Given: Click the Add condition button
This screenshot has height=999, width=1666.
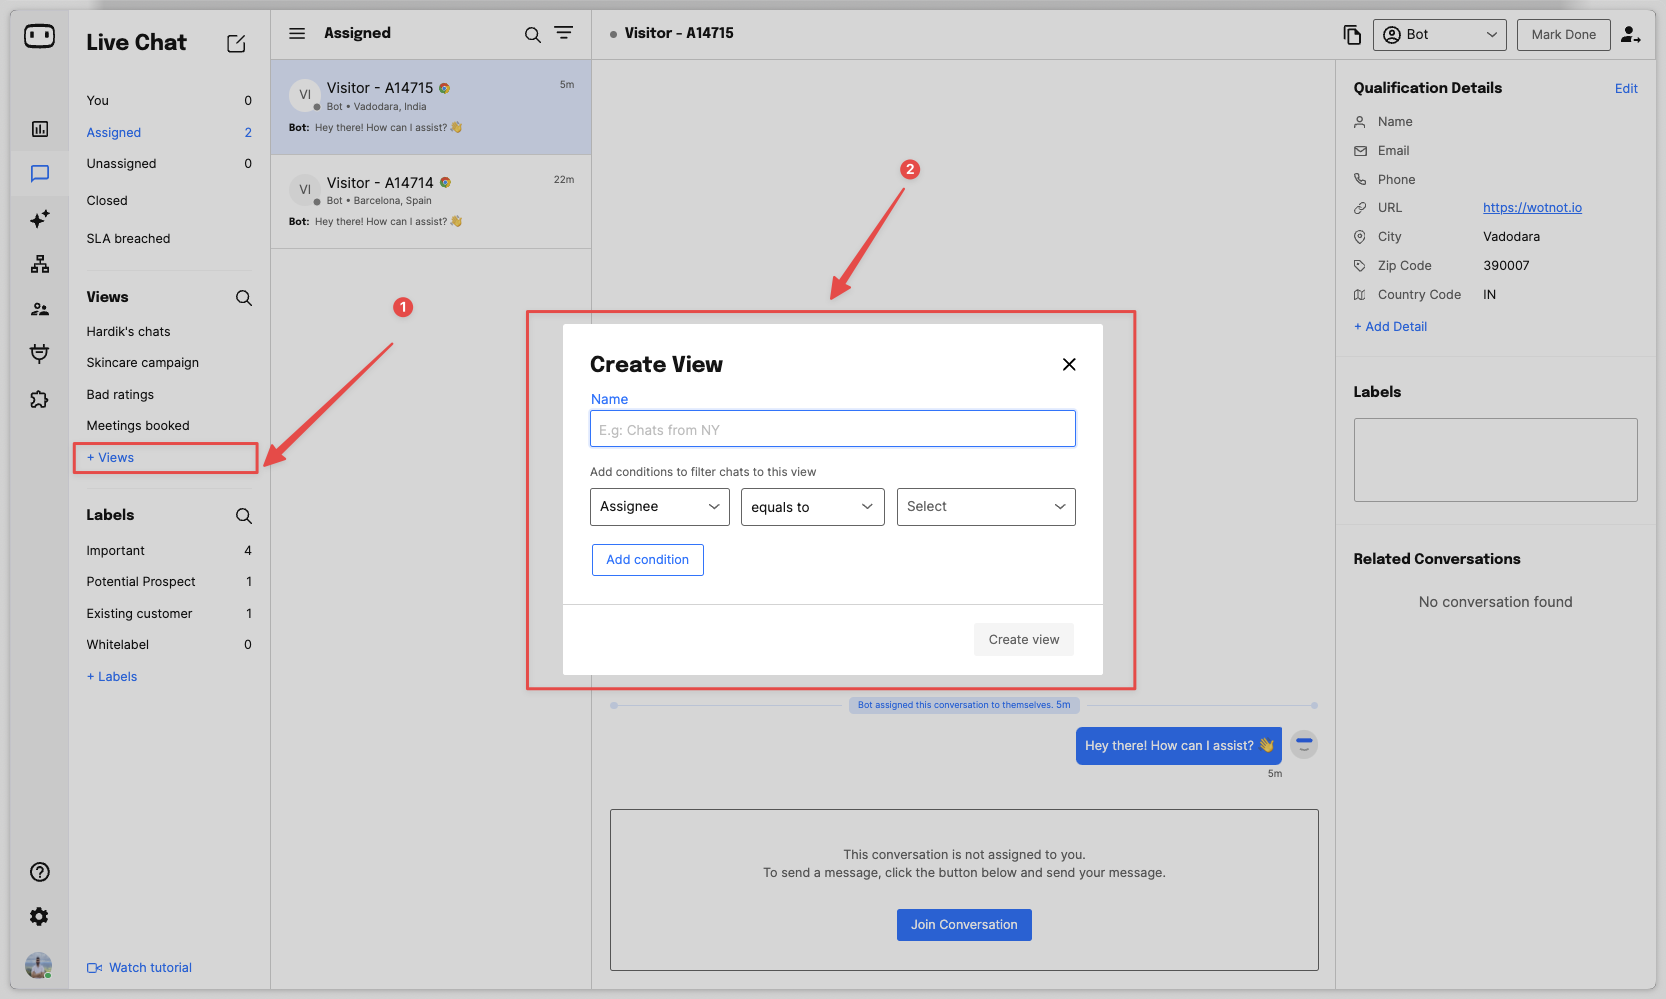Looking at the screenshot, I should point(647,560).
